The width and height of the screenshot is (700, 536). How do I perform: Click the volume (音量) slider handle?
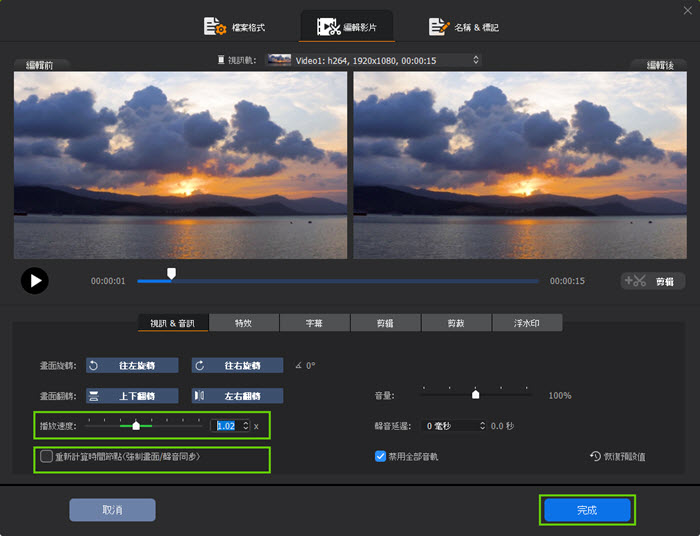(x=476, y=394)
